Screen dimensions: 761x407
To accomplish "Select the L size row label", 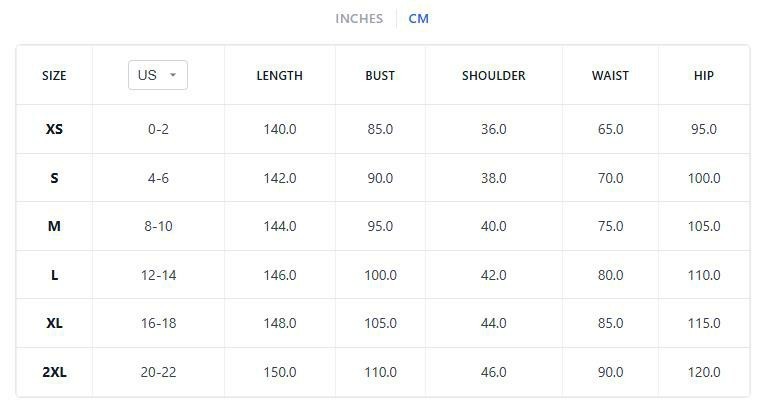I will point(54,275).
